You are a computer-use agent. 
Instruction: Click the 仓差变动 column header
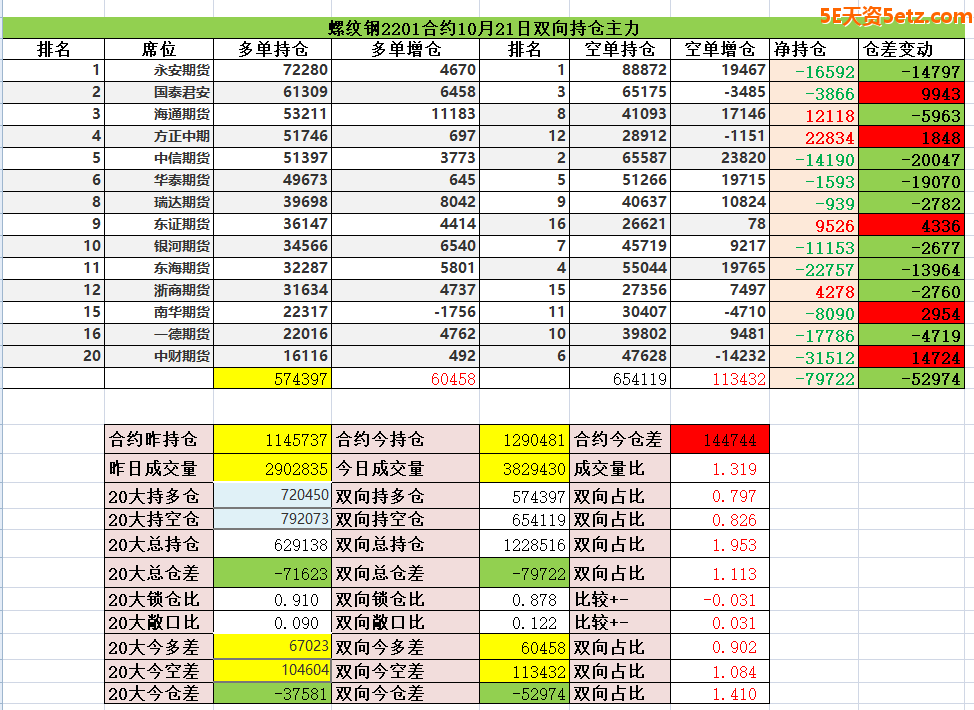point(911,49)
